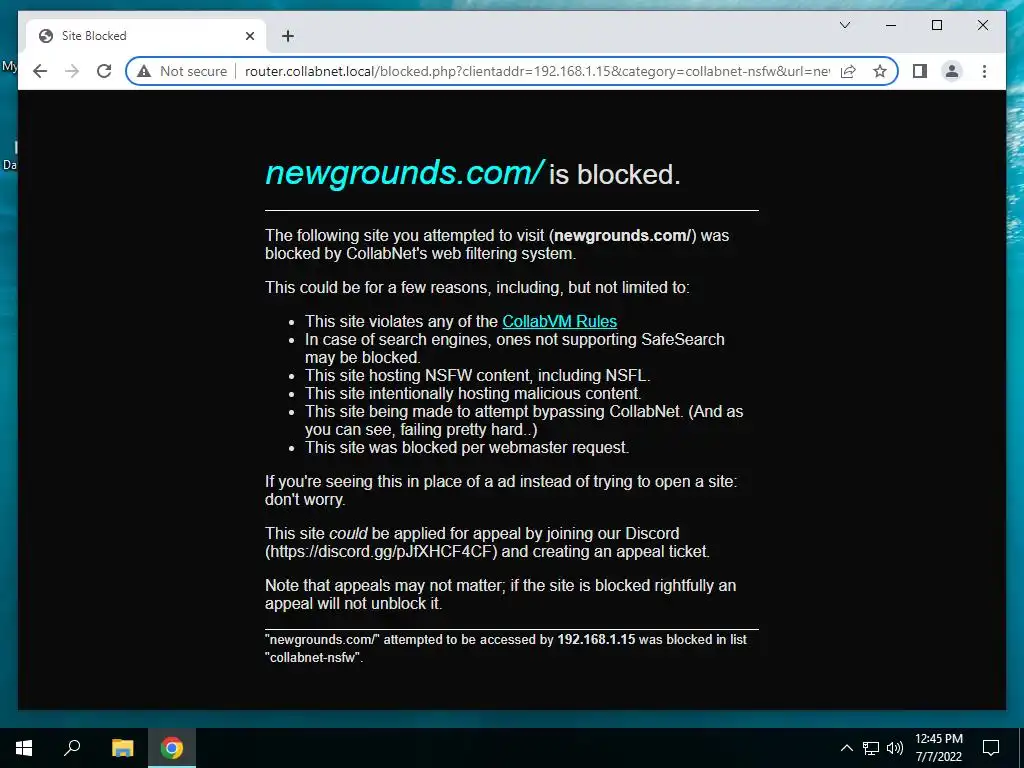This screenshot has height=768, width=1024.
Task: Click the Discord invite URL text
Action: click(381, 552)
